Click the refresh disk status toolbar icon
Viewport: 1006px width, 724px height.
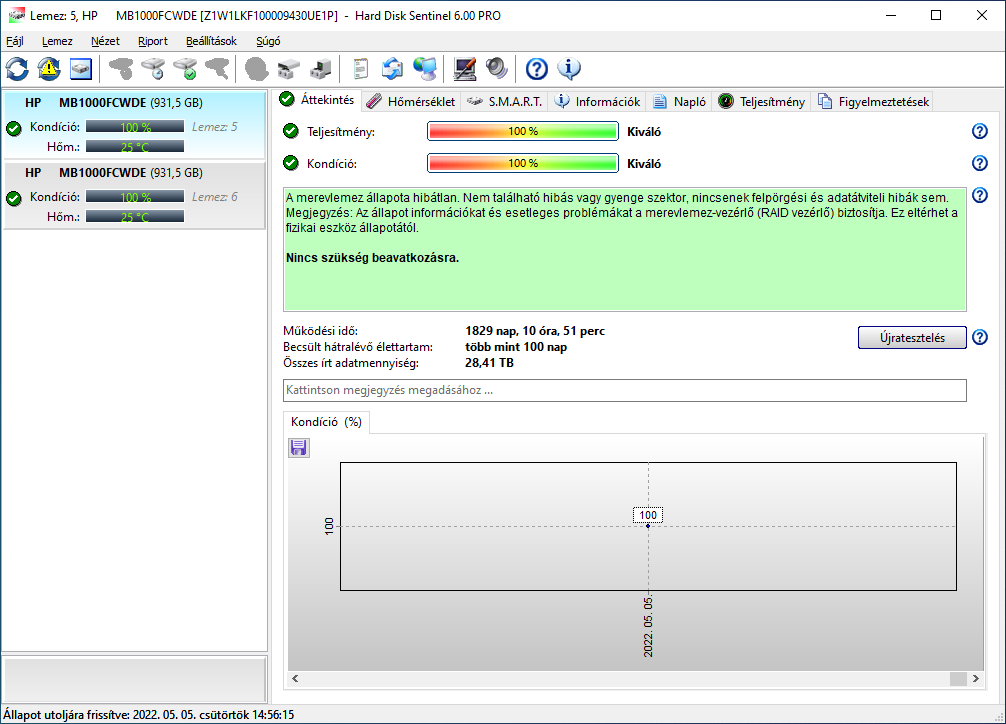17,69
